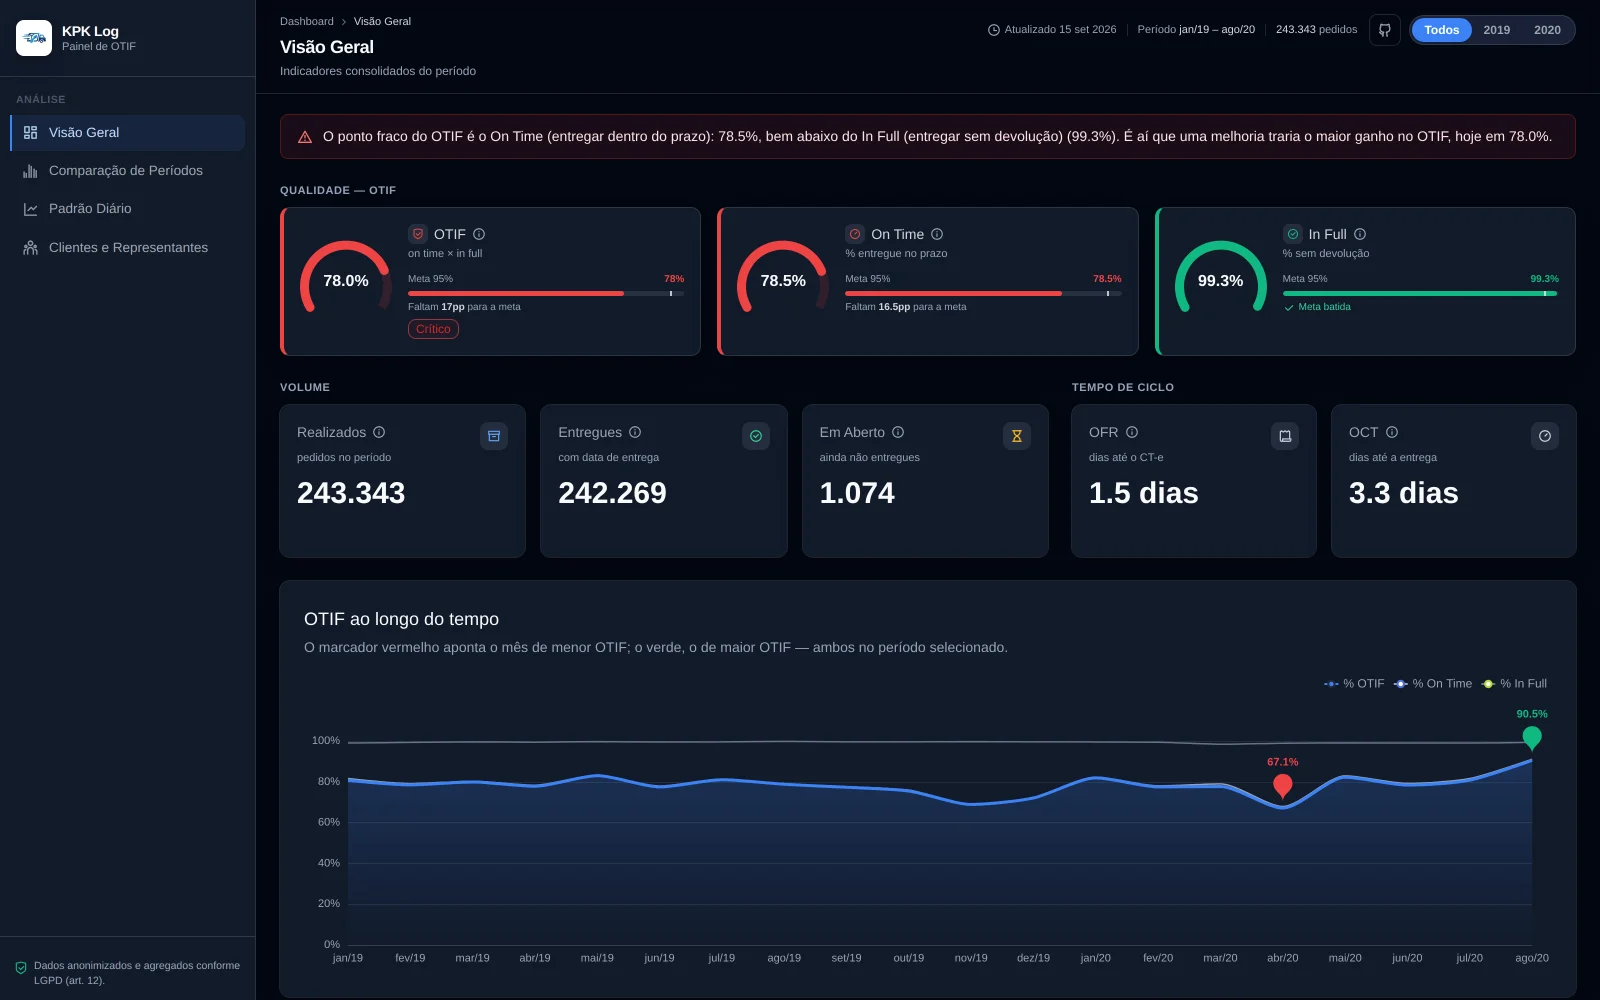The width and height of the screenshot is (1600, 1000).
Task: Click the info icon beside In Full
Action: pyautogui.click(x=1360, y=234)
